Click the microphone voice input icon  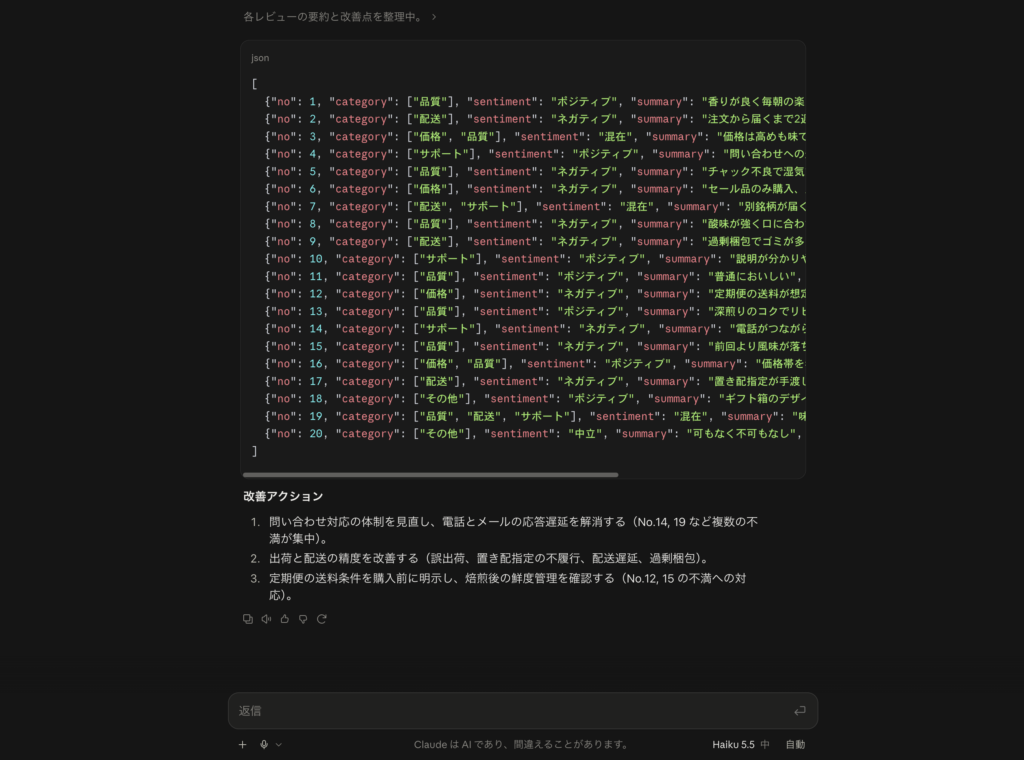pos(264,744)
